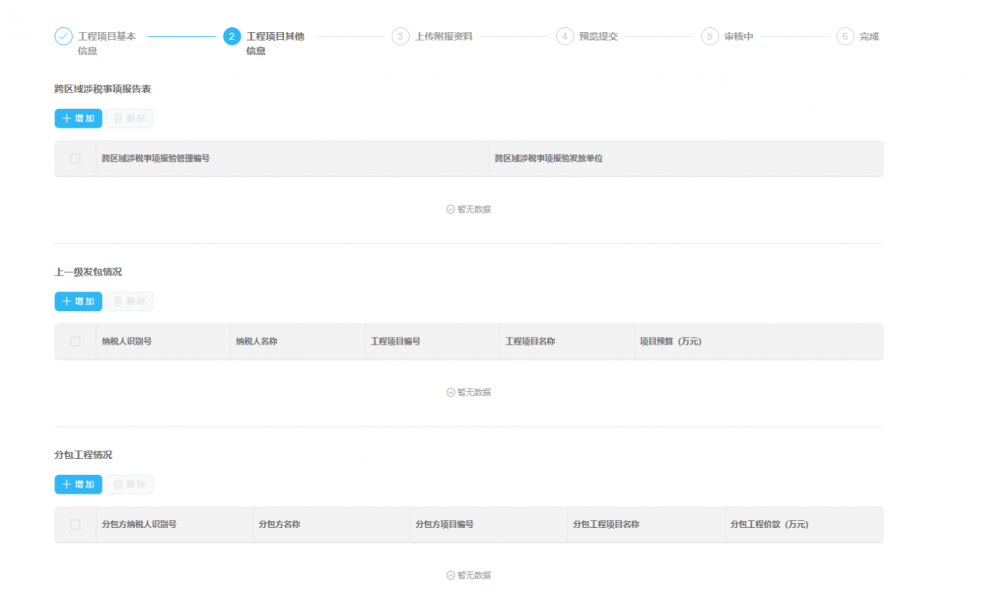The width and height of the screenshot is (1000, 597).
Task: Click the 分包工程价款 (万元) column header
Action: click(x=769, y=524)
